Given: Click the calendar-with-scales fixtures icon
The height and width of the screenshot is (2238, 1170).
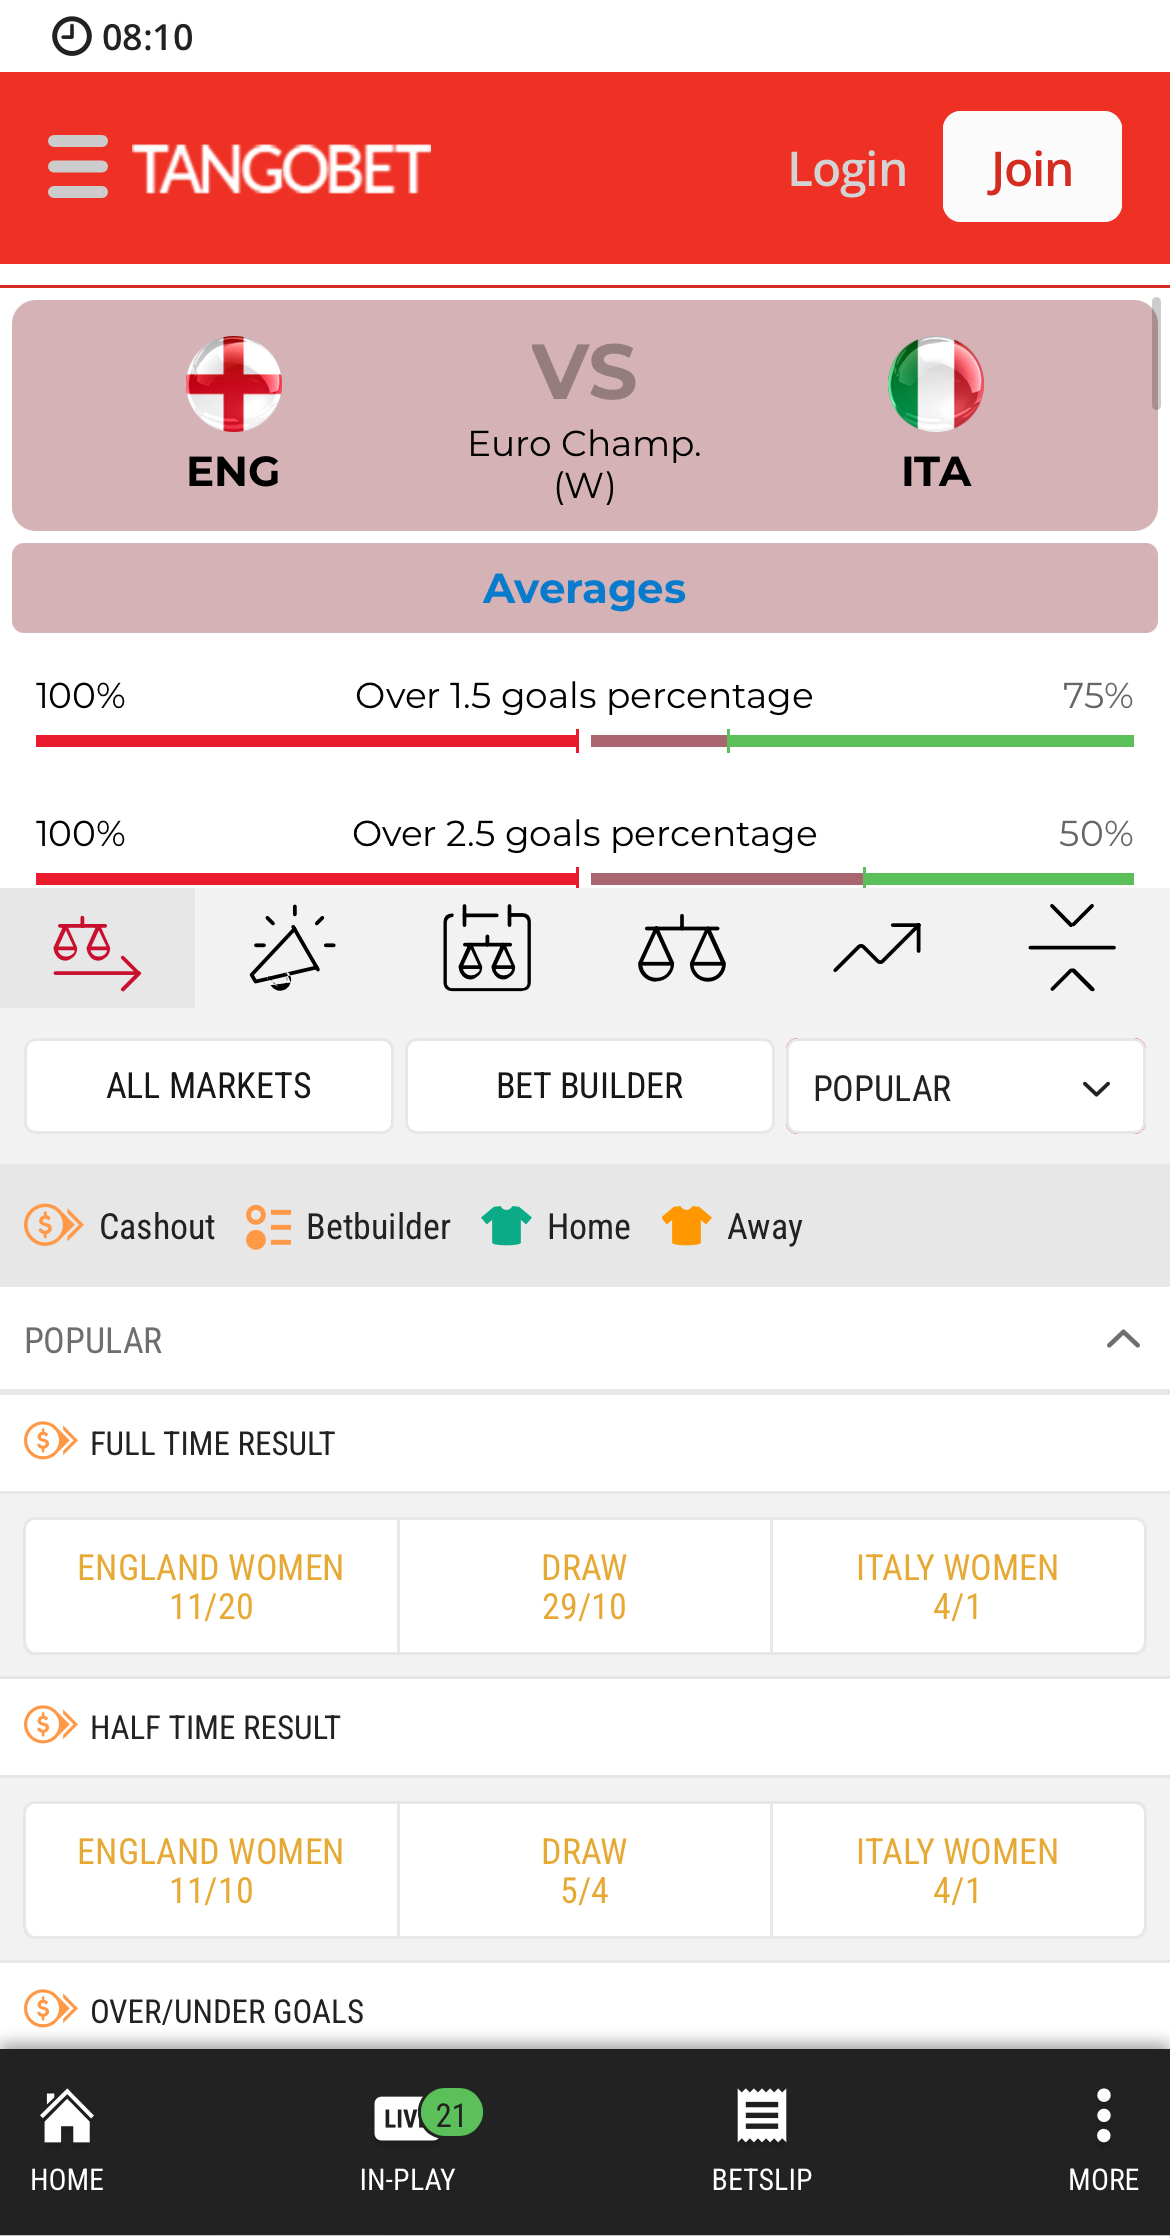Looking at the screenshot, I should coord(487,948).
